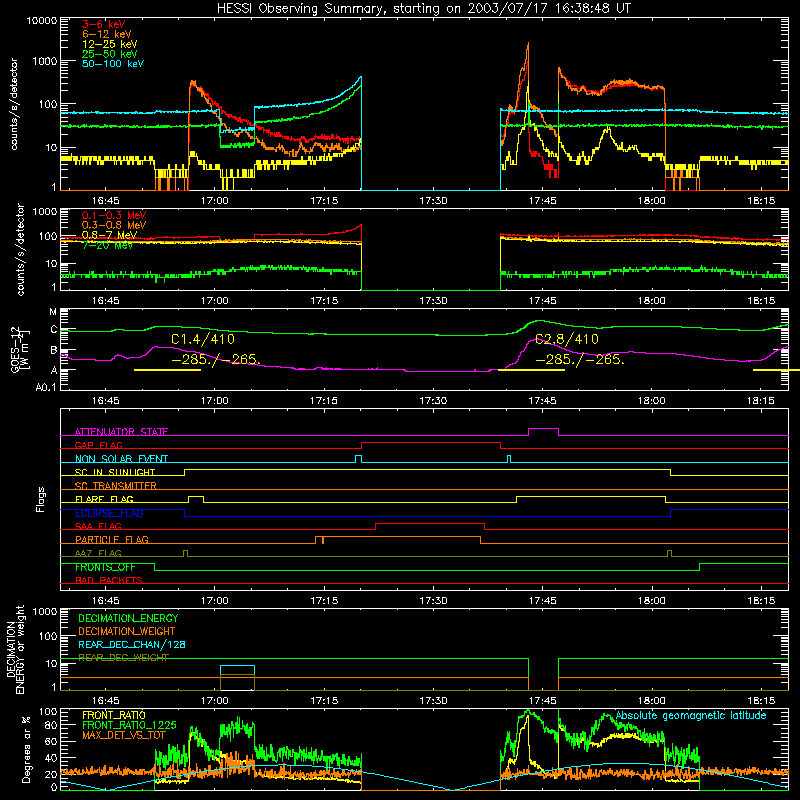Click the BAD_PACKETS flag label
Image resolution: width=800 pixels, height=800 pixels.
point(109,580)
